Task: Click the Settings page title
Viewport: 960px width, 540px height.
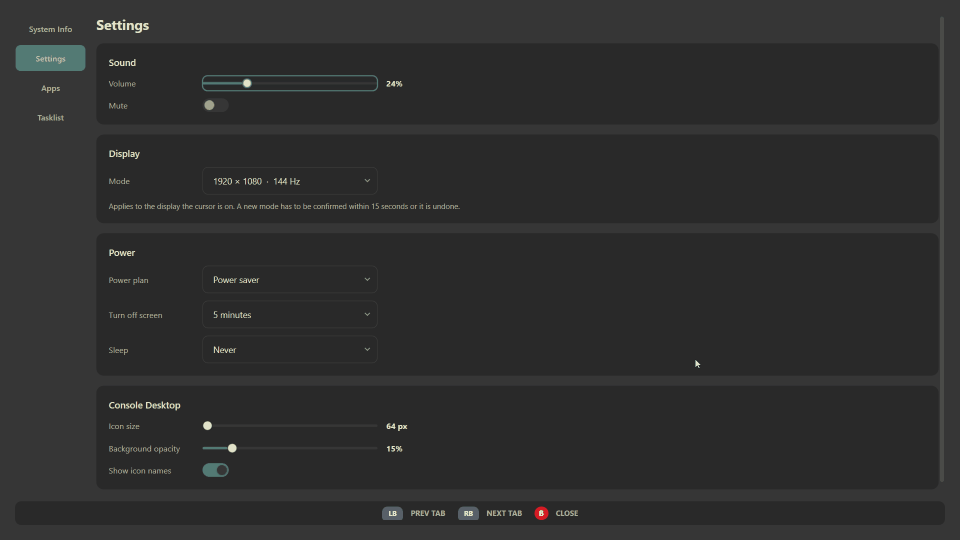Action: click(122, 25)
